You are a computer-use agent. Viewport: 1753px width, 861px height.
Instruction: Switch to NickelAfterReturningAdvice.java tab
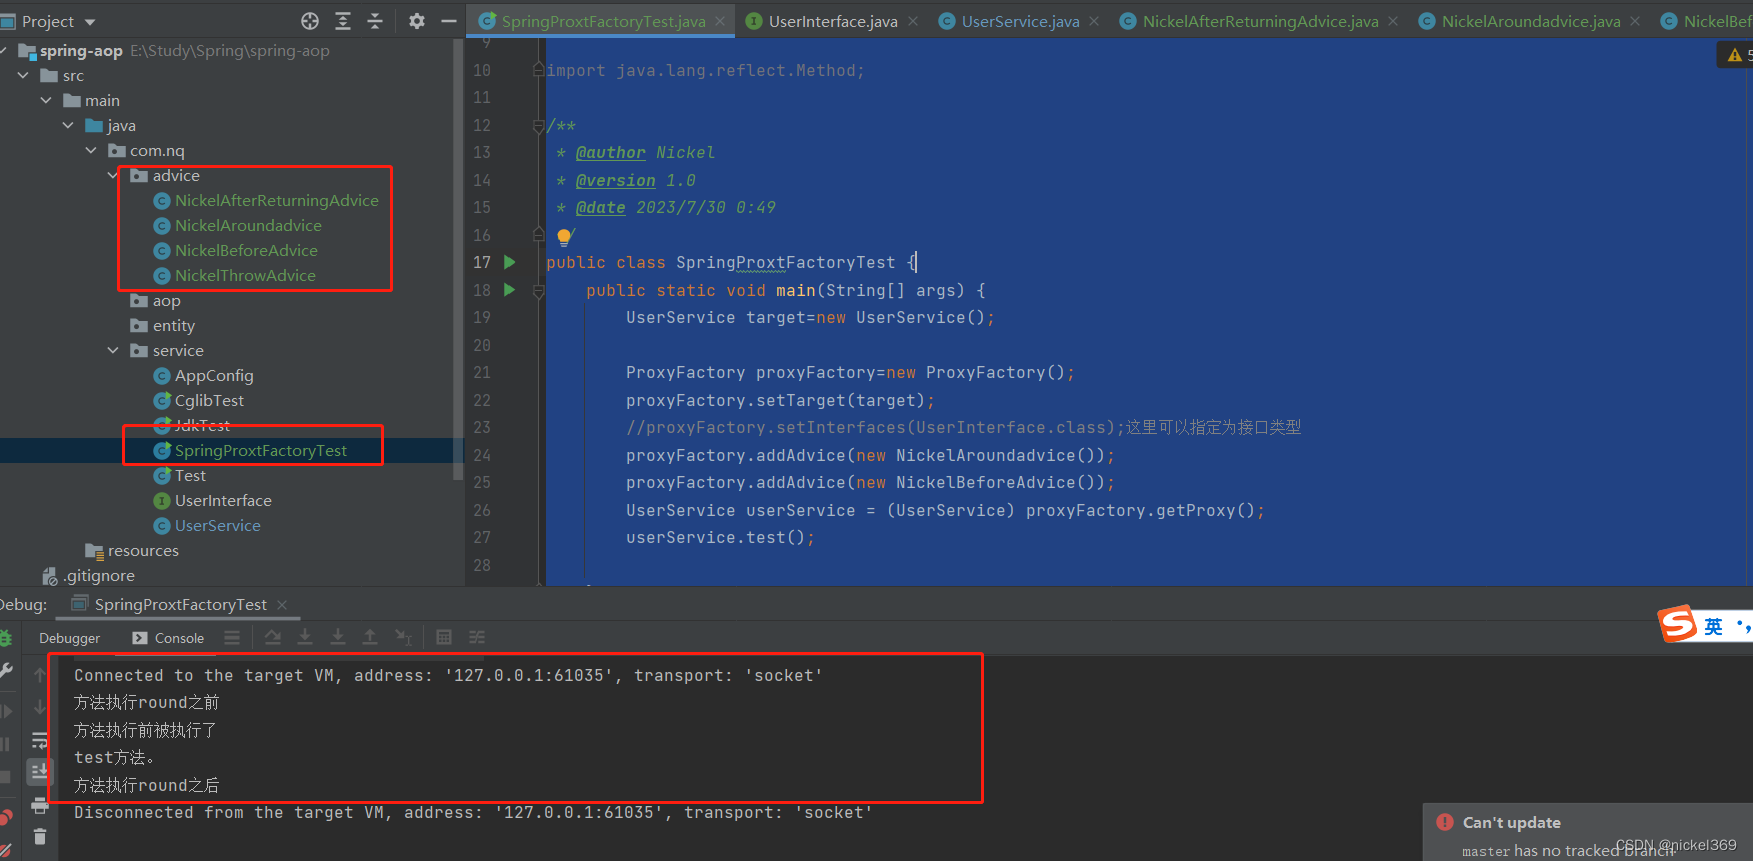(x=1259, y=21)
